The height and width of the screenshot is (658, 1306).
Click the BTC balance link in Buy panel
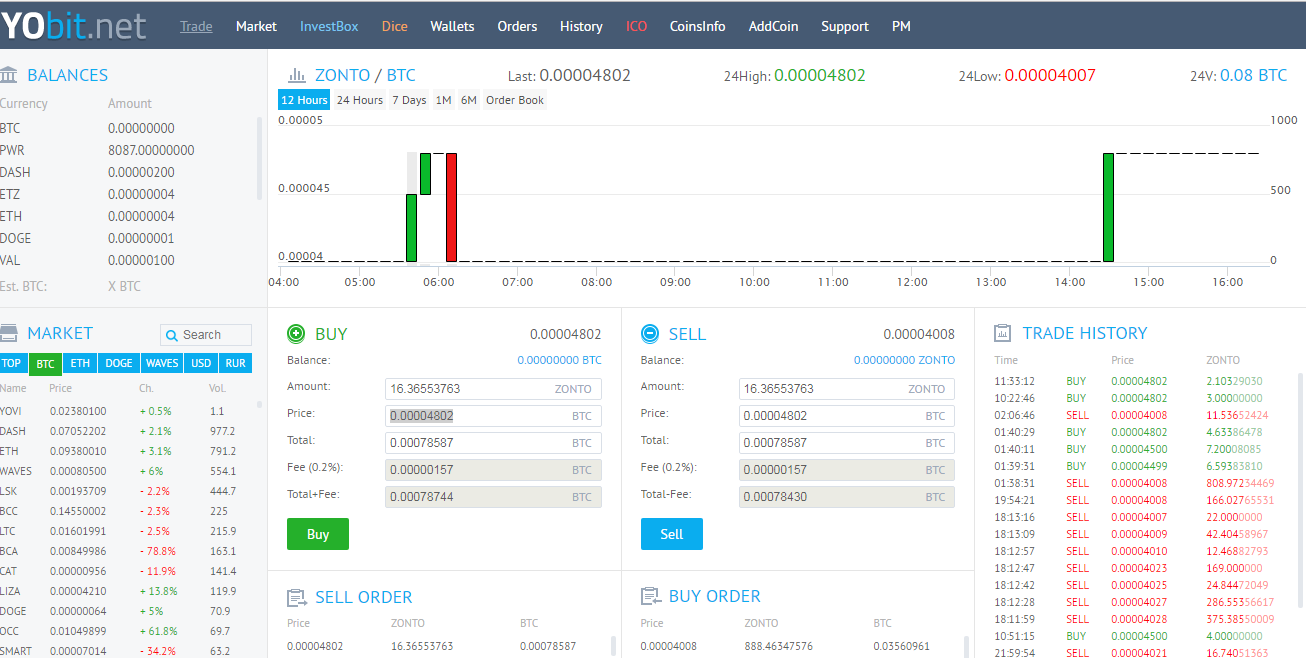pyautogui.click(x=559, y=360)
